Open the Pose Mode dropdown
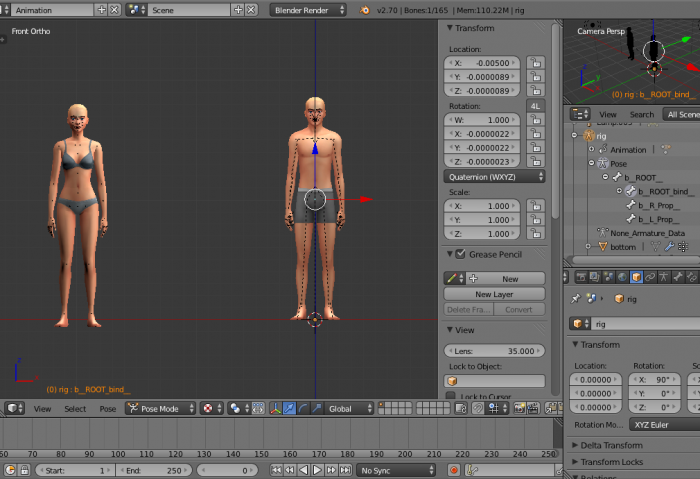 coord(159,409)
